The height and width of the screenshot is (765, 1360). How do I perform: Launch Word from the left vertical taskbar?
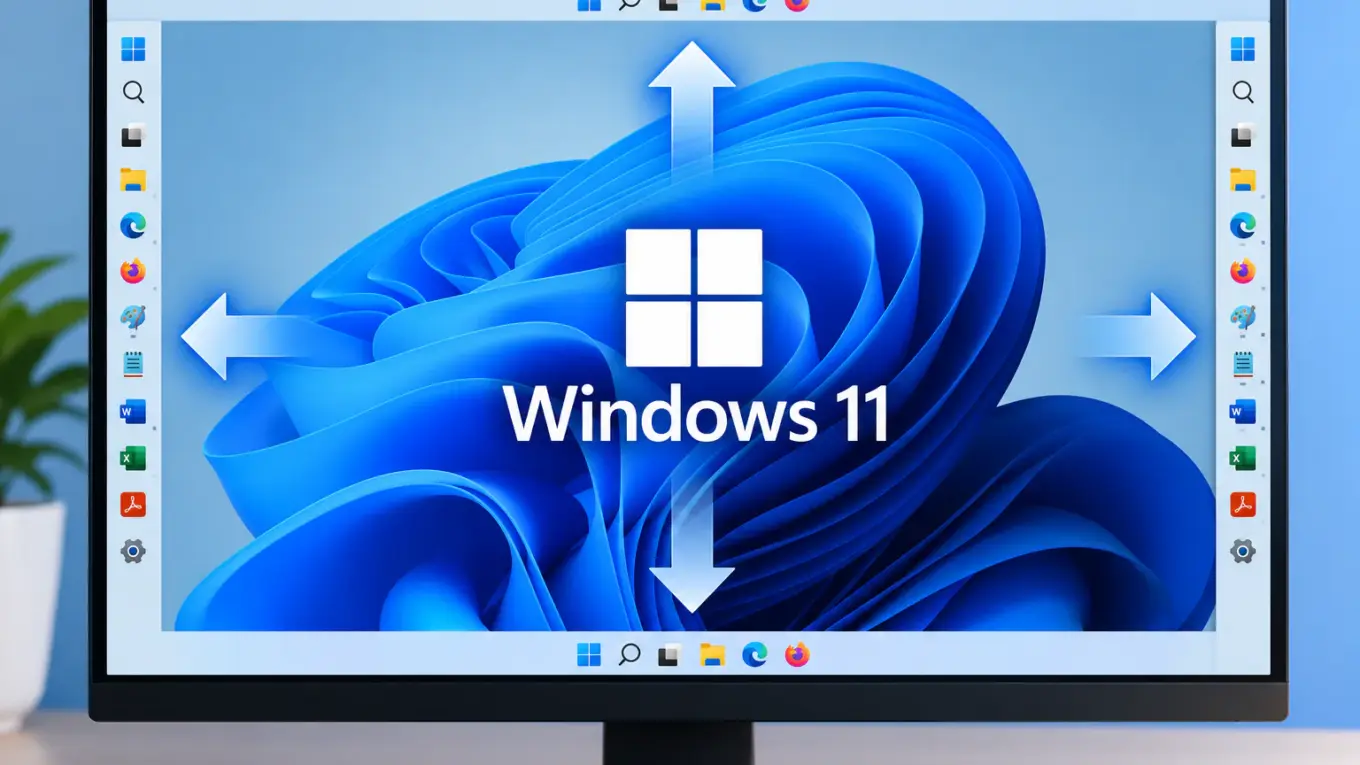[133, 411]
